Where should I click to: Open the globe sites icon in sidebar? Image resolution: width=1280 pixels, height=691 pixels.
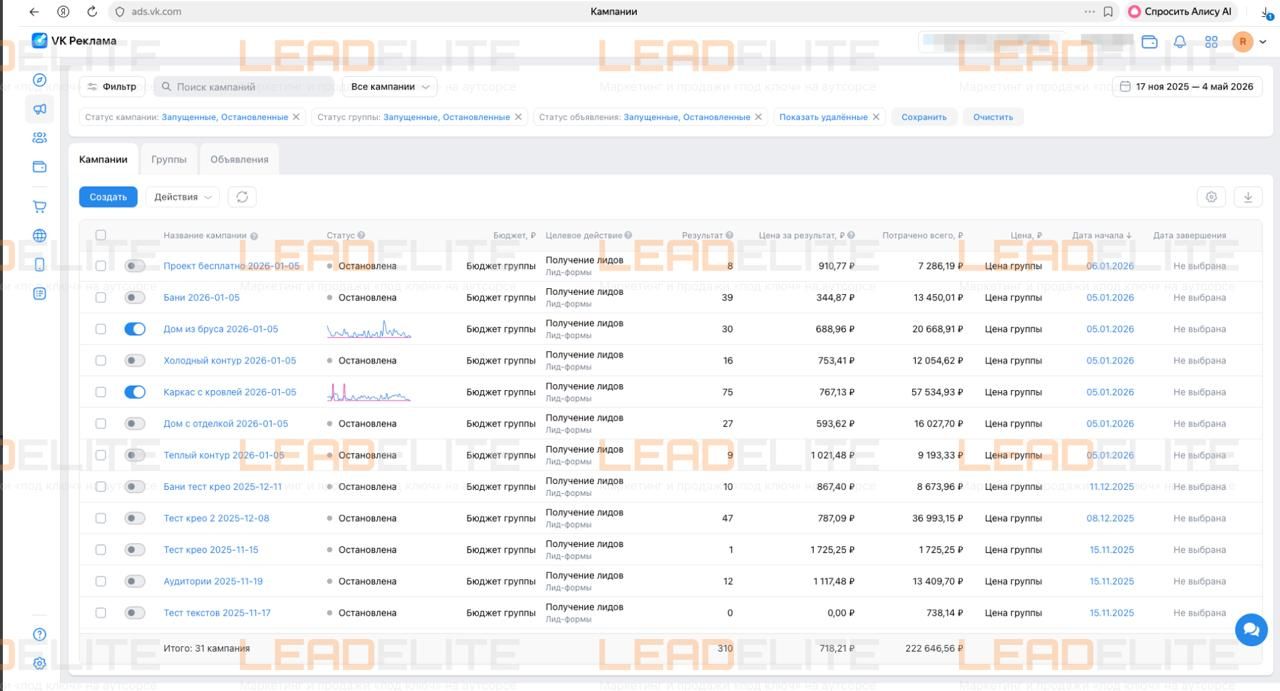[40, 236]
